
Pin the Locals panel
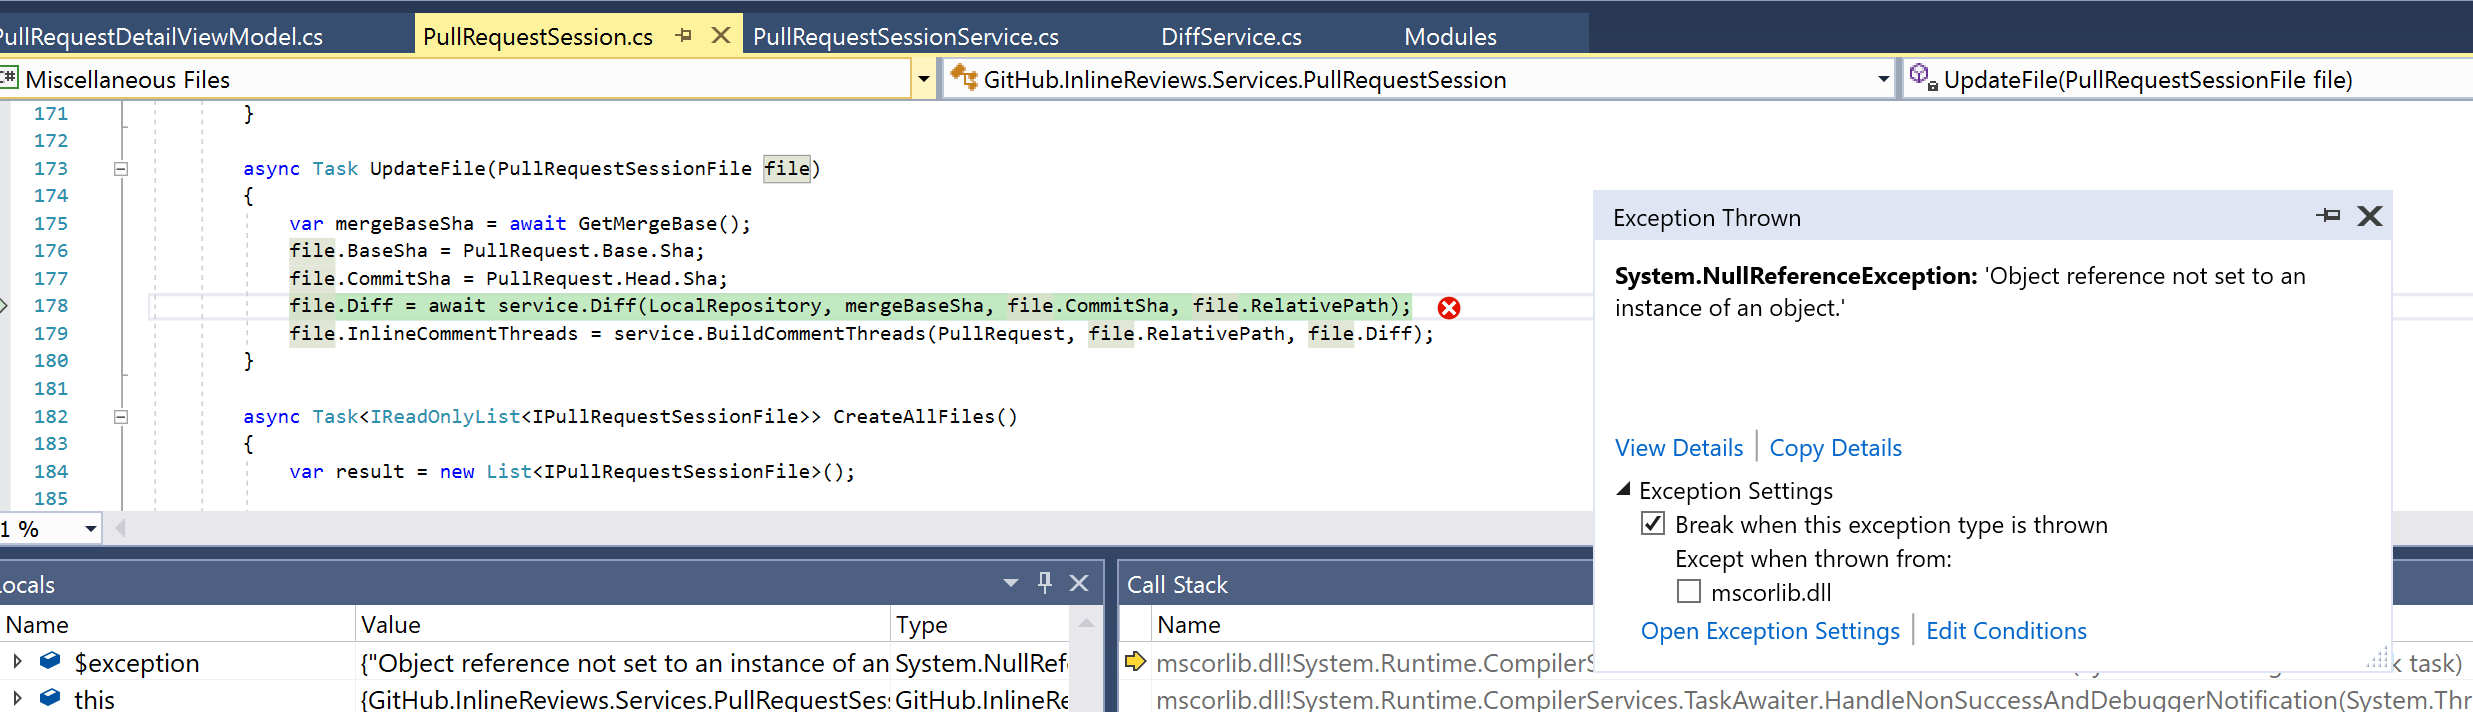(x=1045, y=583)
